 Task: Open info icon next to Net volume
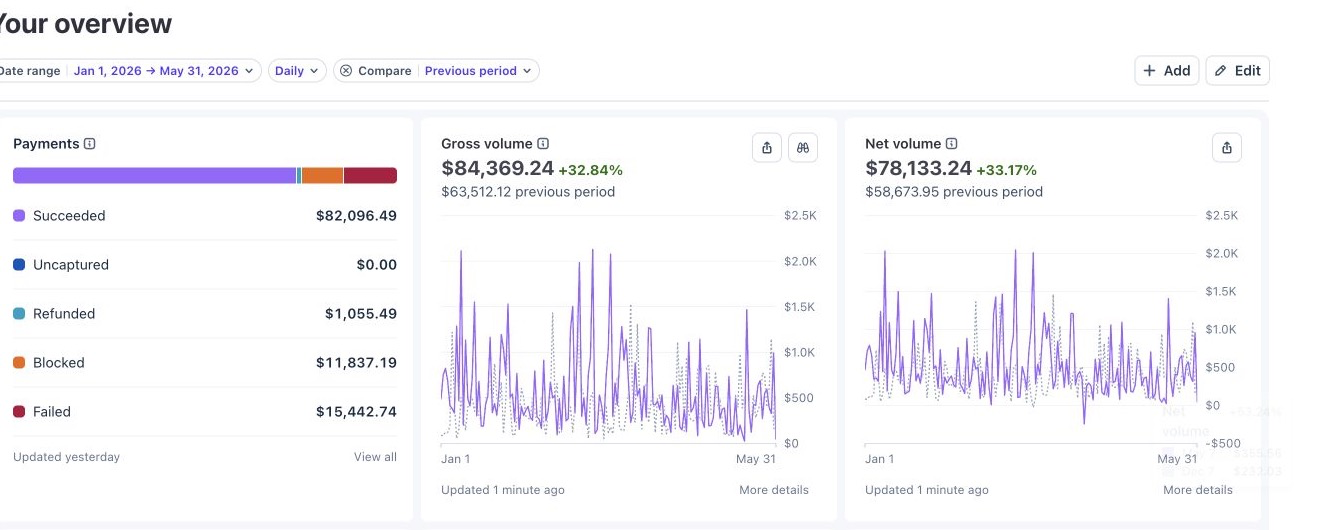952,144
